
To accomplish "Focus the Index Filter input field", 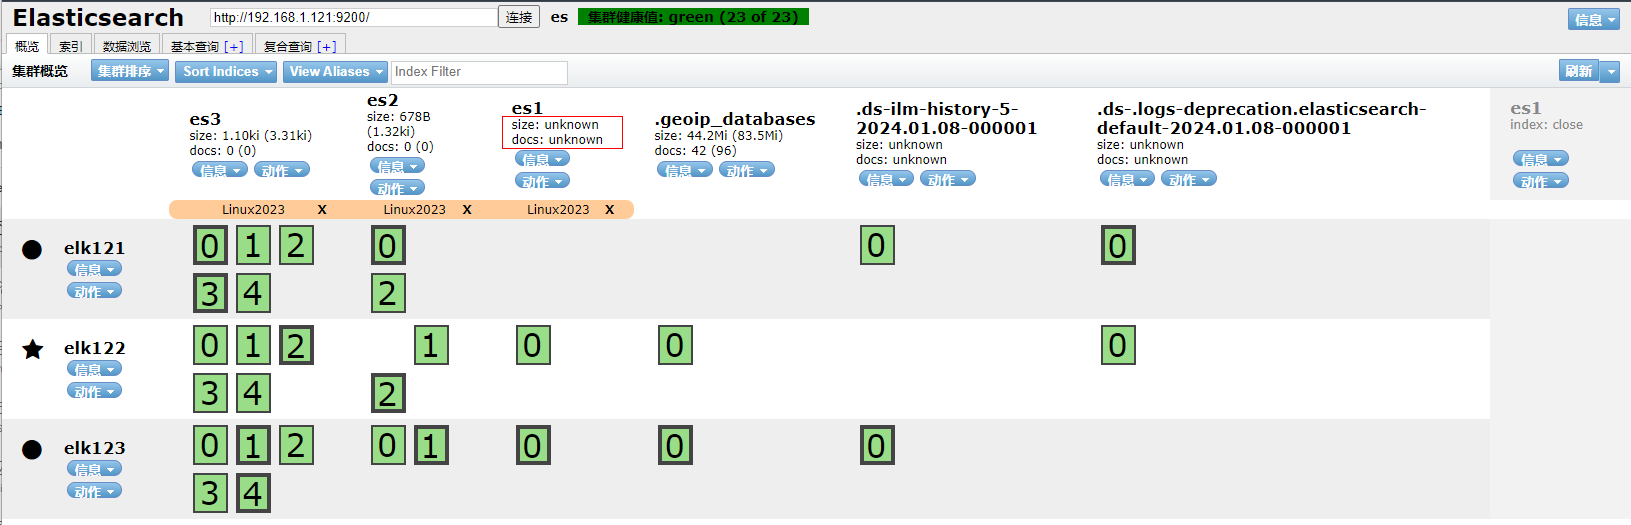I will click(479, 72).
